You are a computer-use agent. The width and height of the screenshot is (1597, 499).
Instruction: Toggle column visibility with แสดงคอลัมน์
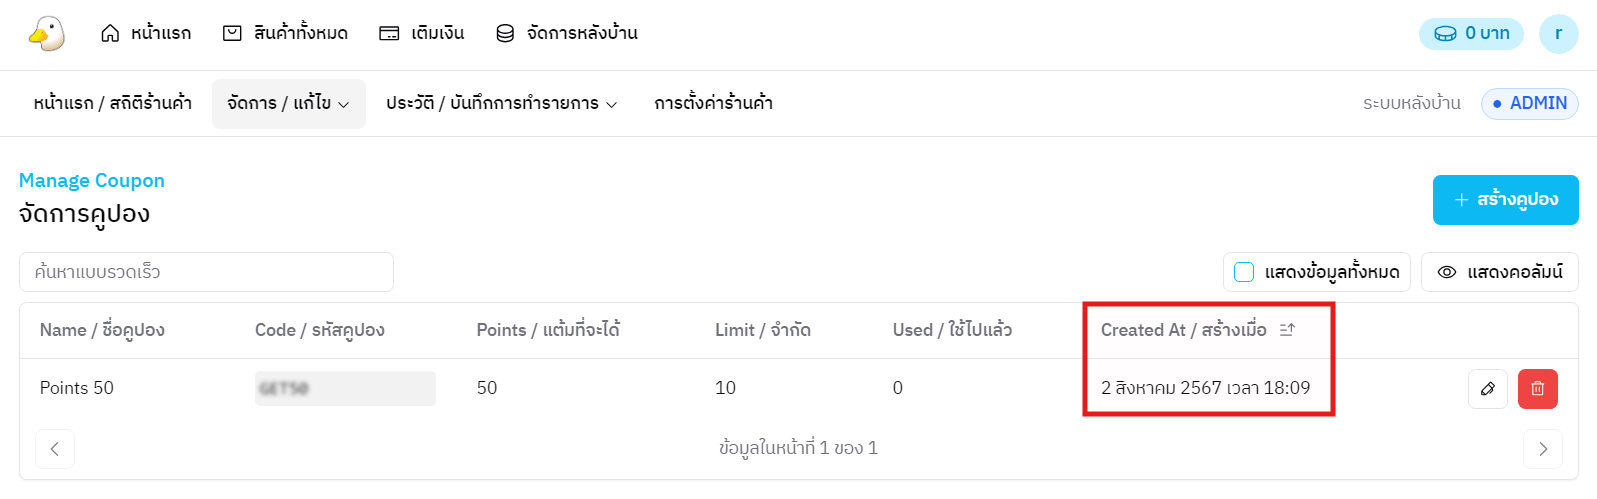pos(1499,272)
